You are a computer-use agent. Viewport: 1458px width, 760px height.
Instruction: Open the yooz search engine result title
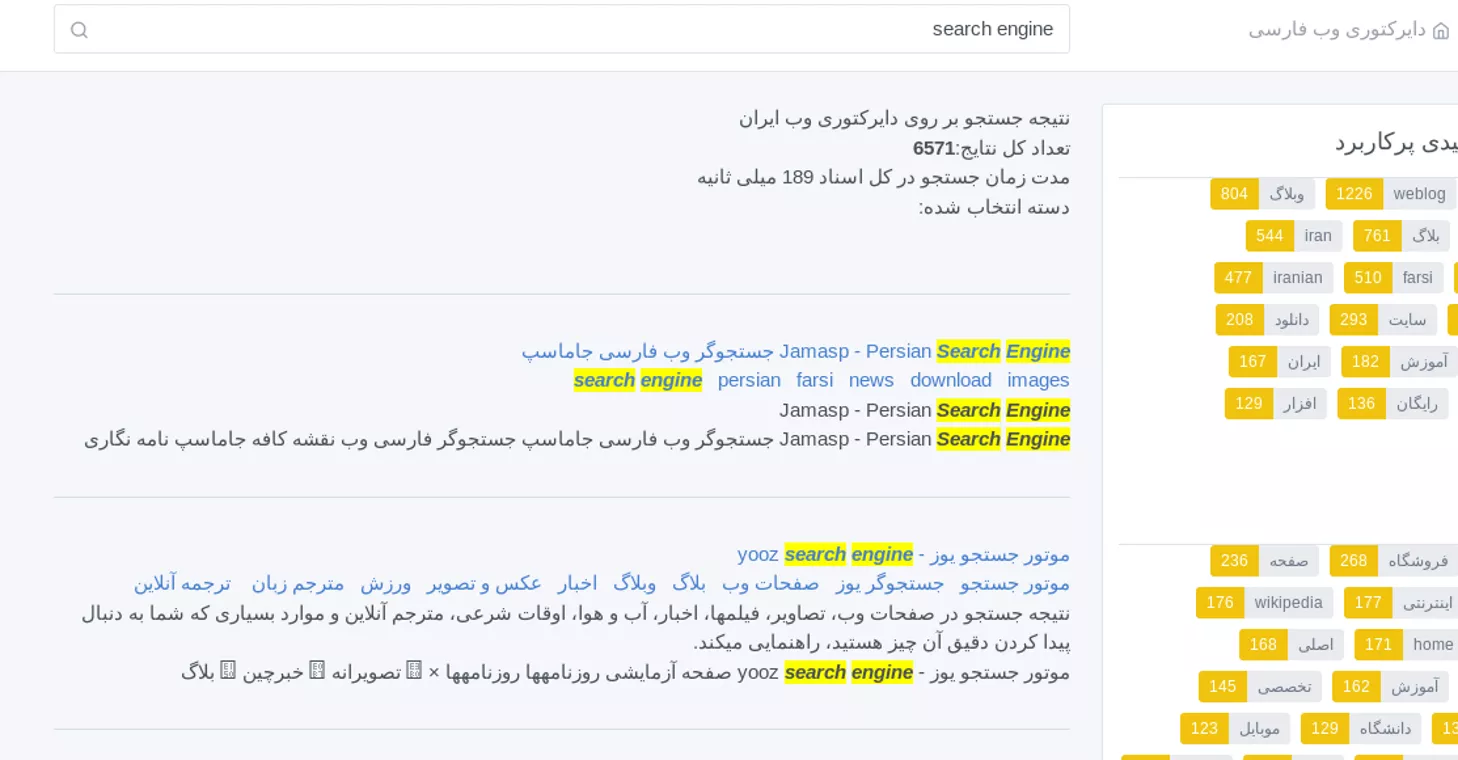click(x=904, y=554)
